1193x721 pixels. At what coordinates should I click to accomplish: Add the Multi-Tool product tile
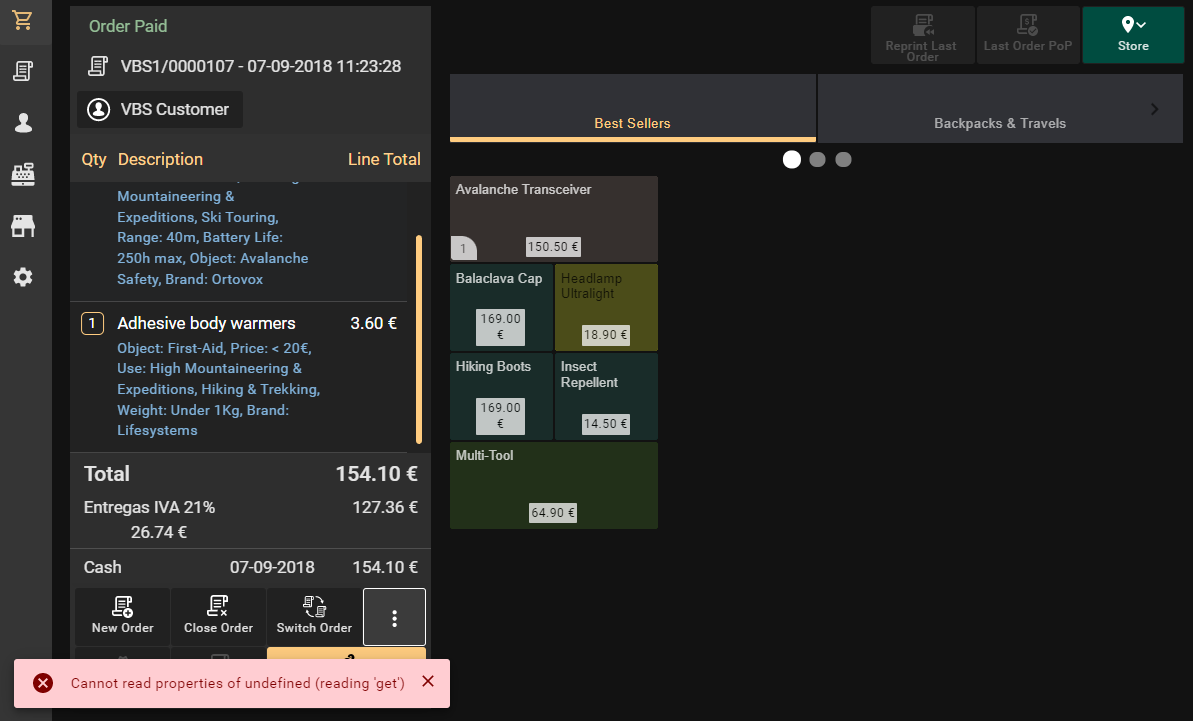(554, 485)
